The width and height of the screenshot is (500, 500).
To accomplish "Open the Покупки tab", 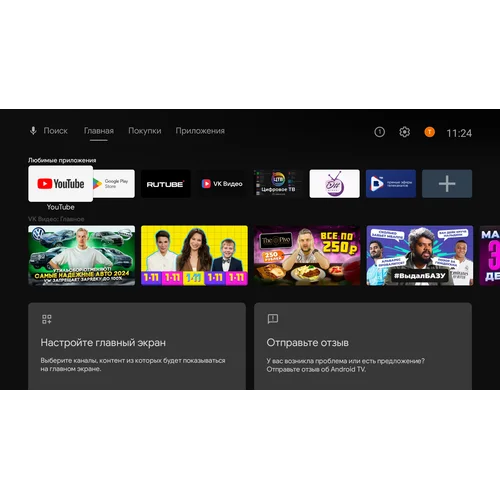I will coord(145,131).
